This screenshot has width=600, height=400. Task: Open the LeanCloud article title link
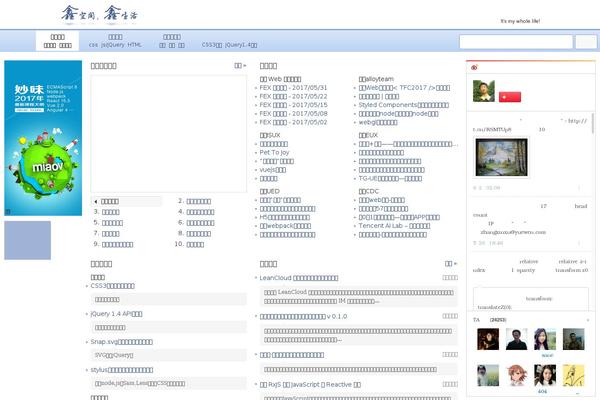pos(299,278)
